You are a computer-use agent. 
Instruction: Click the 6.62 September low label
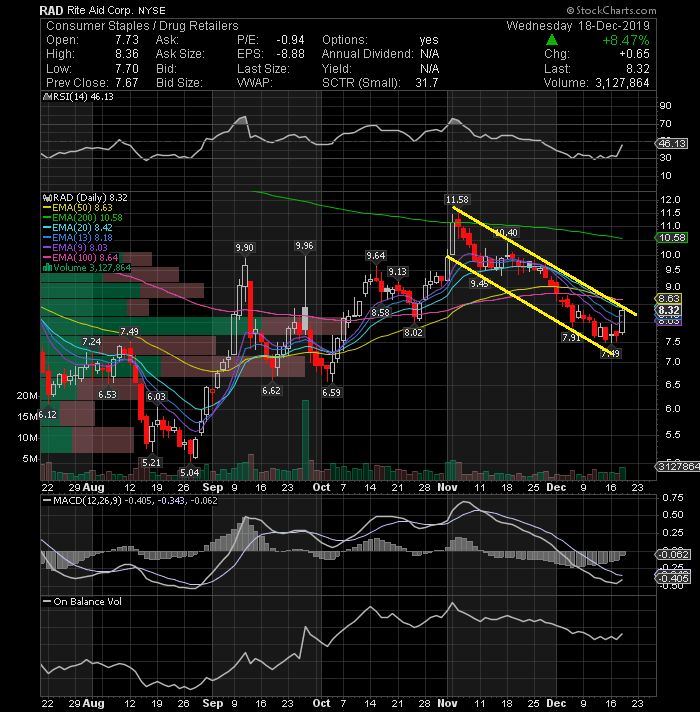271,391
